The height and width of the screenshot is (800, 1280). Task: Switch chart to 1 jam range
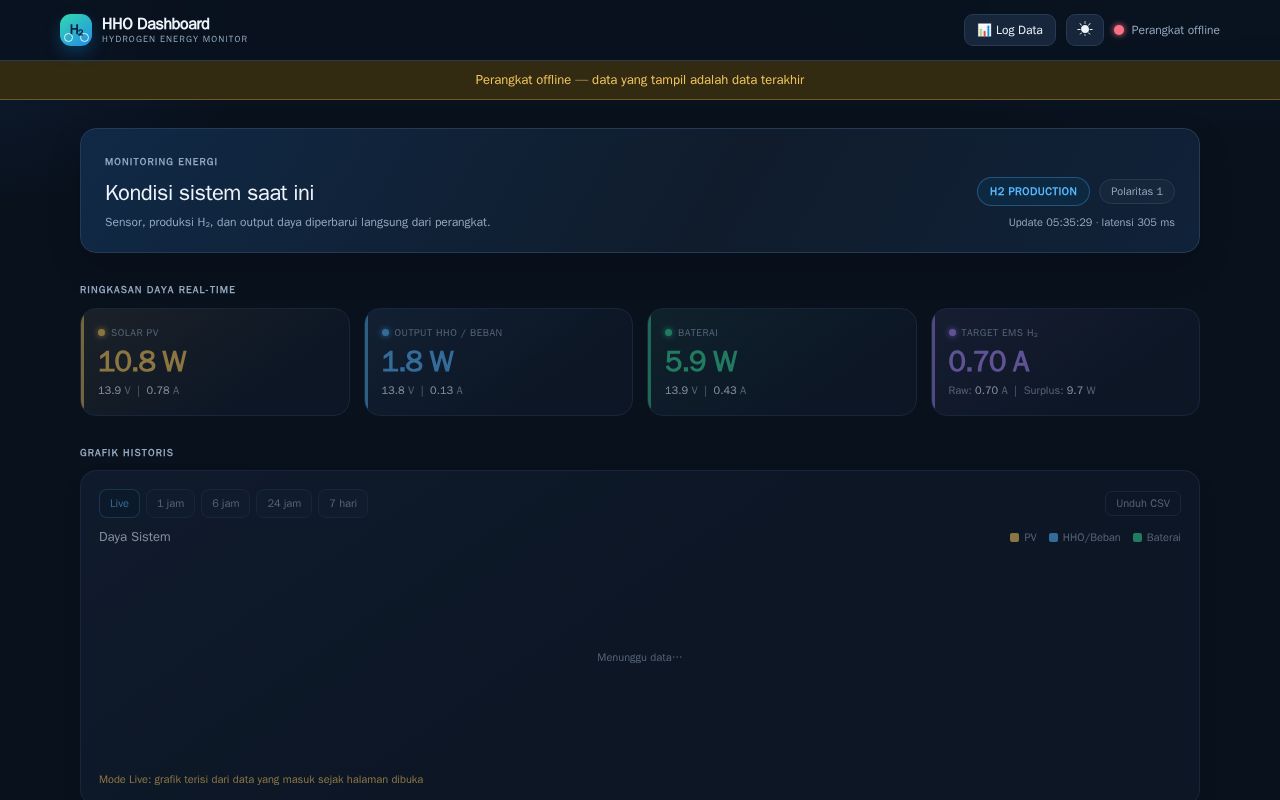click(170, 503)
